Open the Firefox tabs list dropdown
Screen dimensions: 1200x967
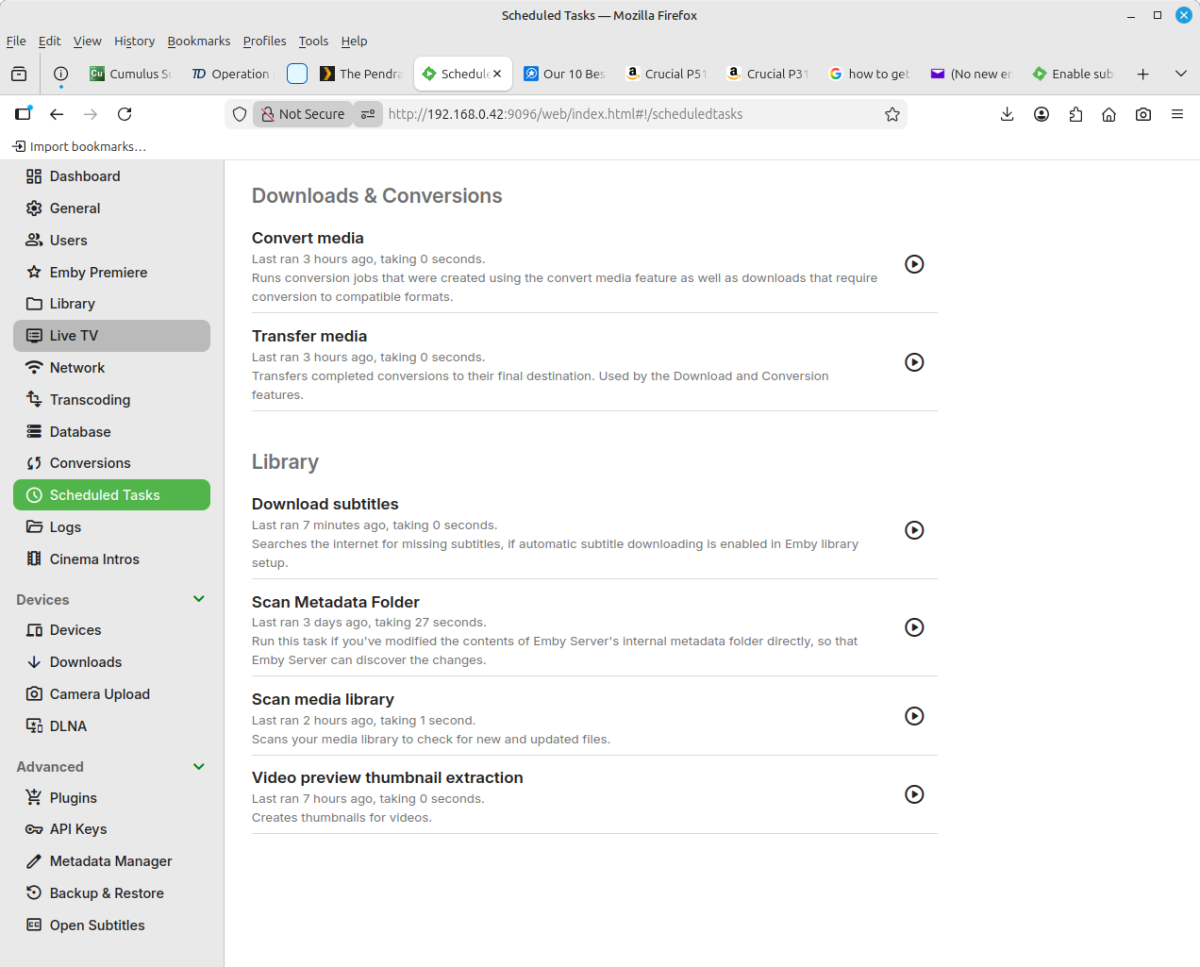click(x=1181, y=73)
